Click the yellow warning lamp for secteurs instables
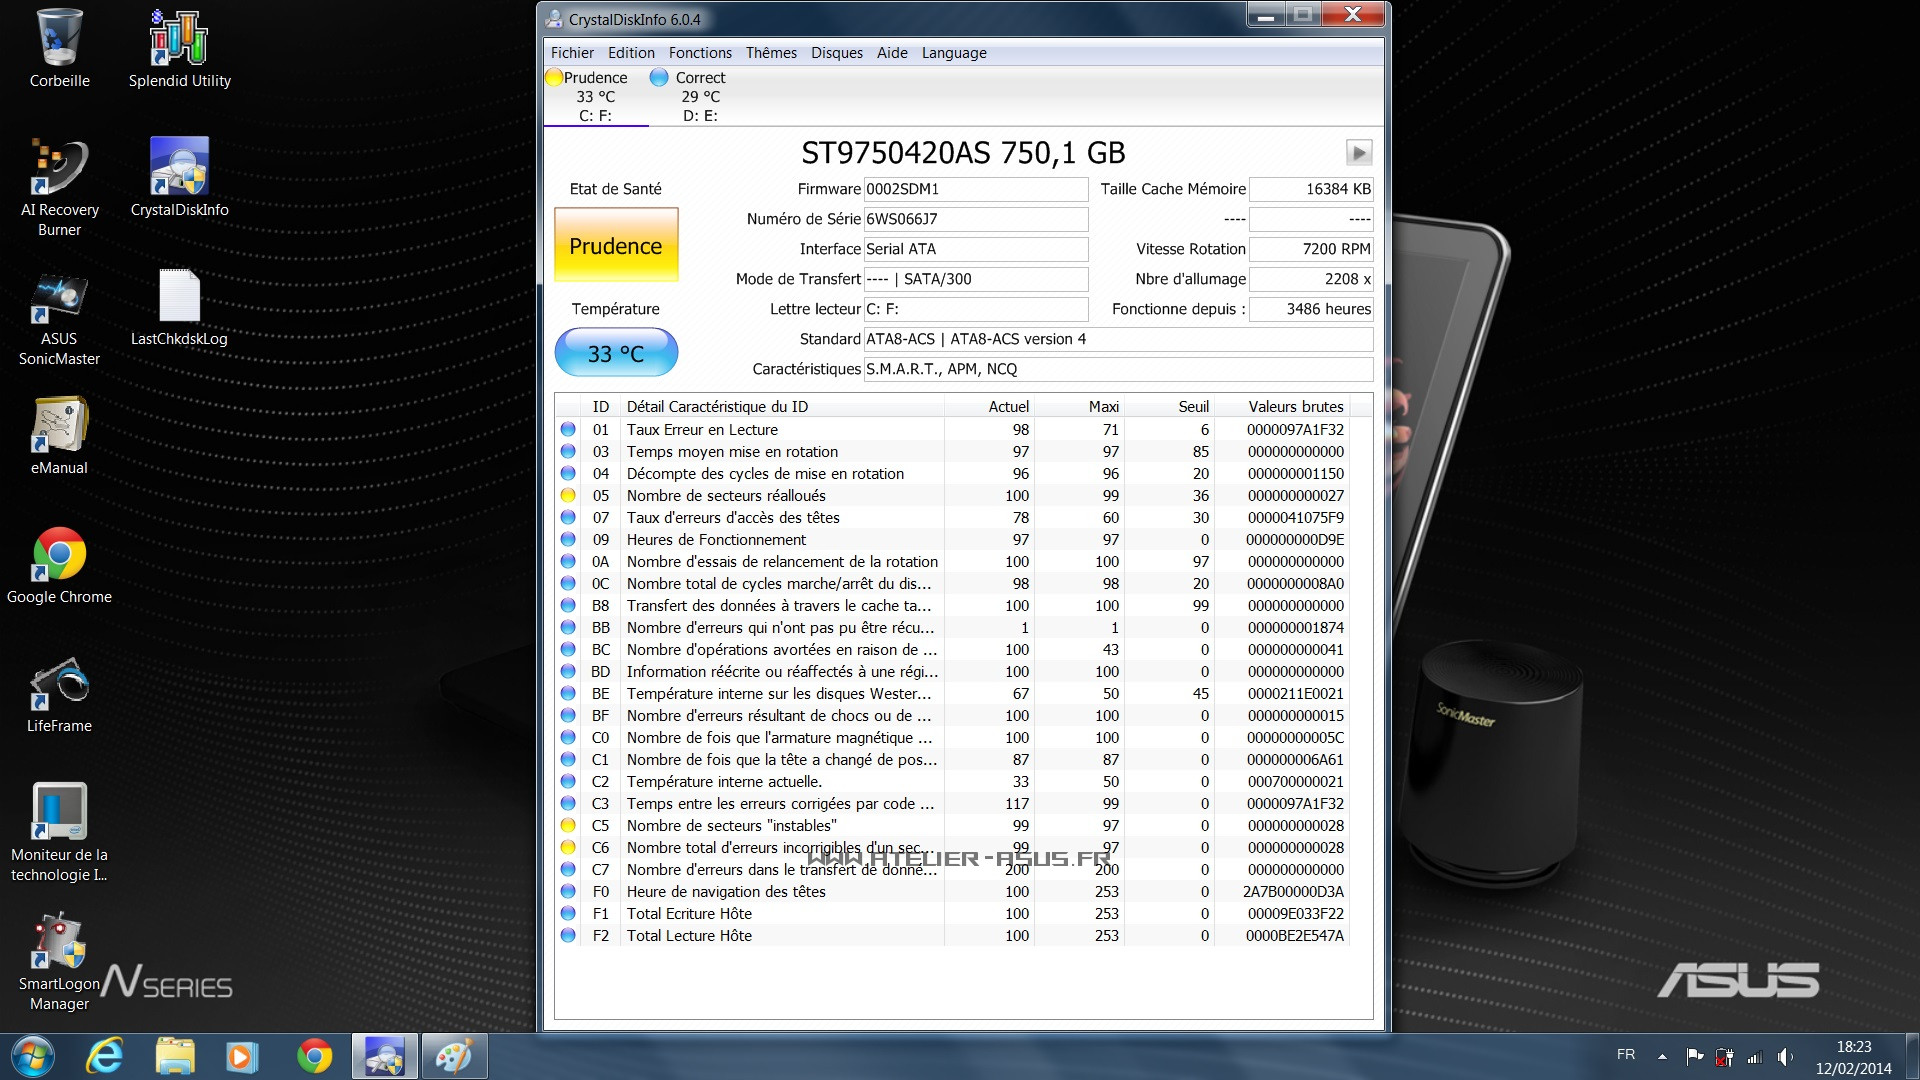Viewport: 1920px width, 1080px height. click(x=569, y=825)
